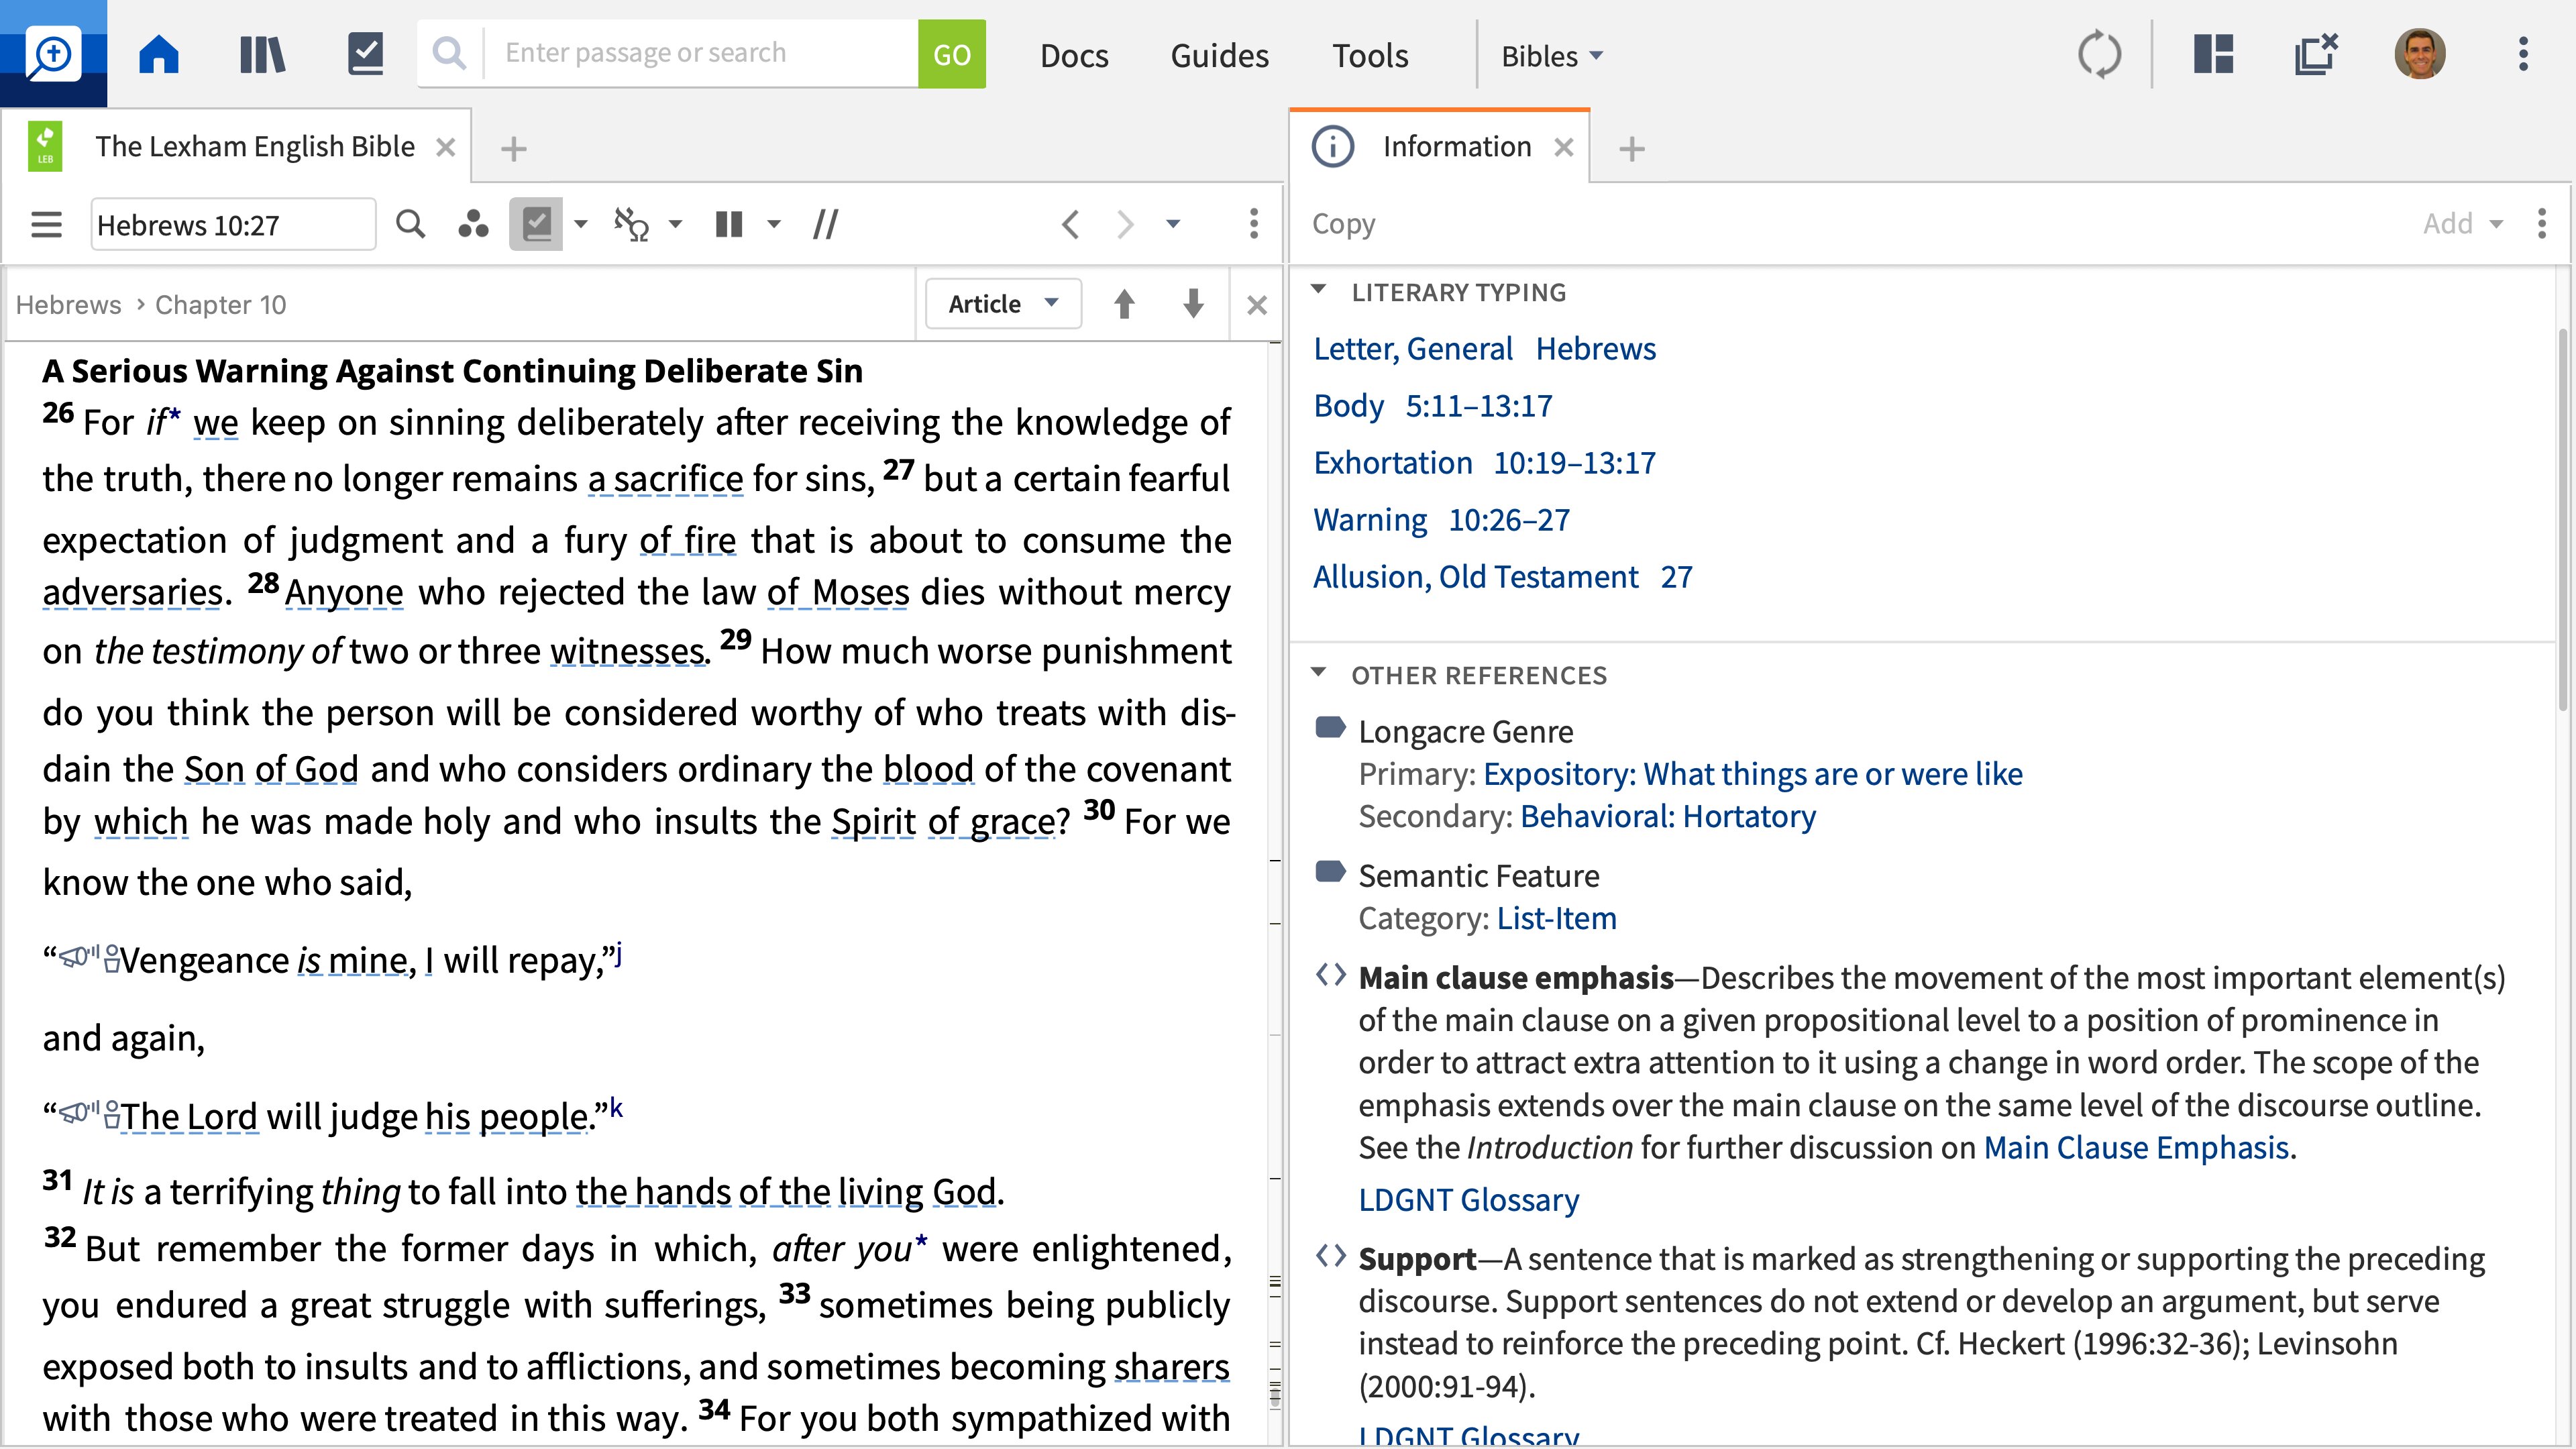The image size is (2576, 1449).
Task: Open the Main Clause Emphasis link
Action: pos(2136,1148)
